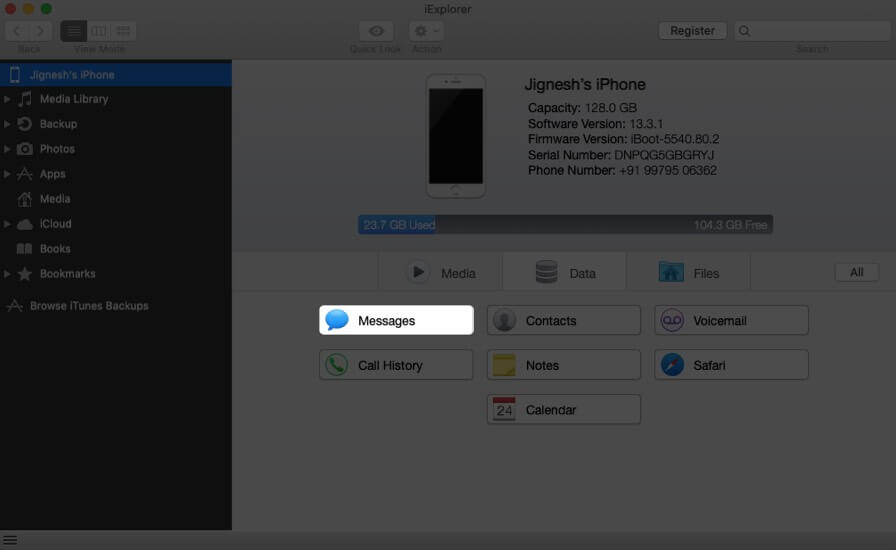Click the Register button
Viewport: 896px width, 550px height.
(692, 31)
